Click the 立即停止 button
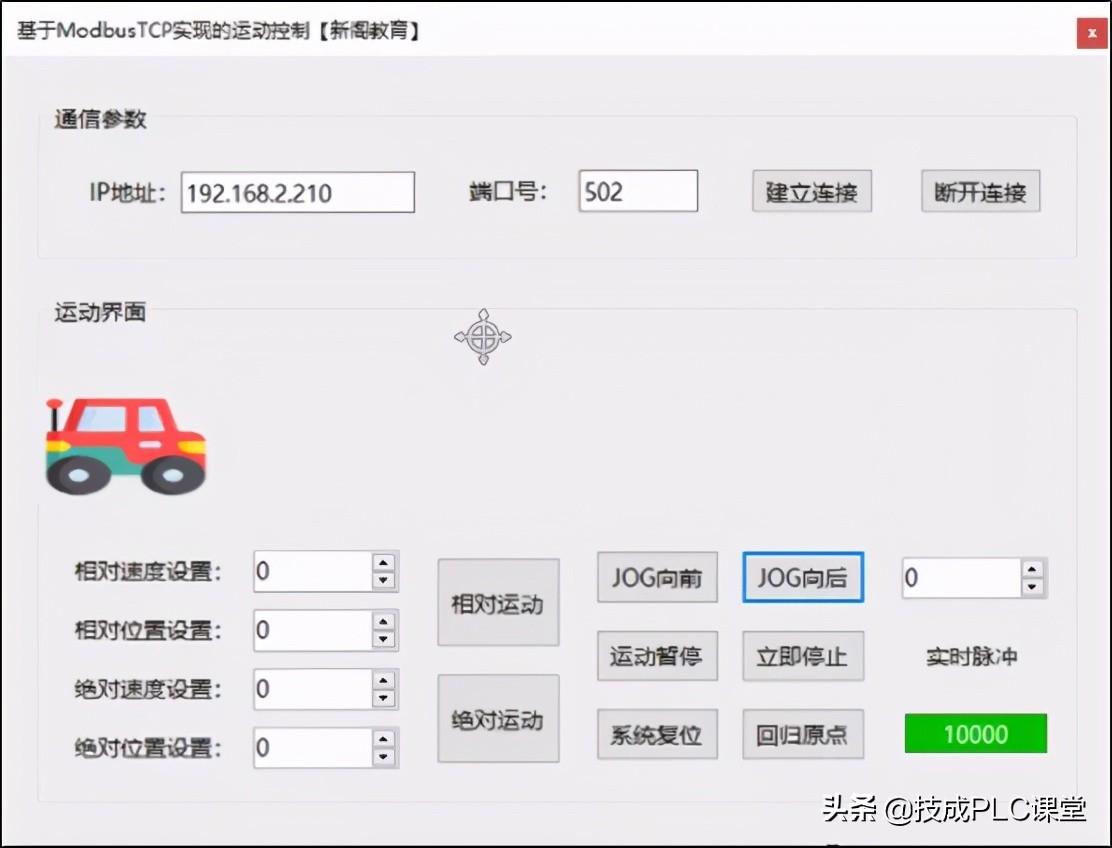The width and height of the screenshot is (1112, 848). pos(803,656)
